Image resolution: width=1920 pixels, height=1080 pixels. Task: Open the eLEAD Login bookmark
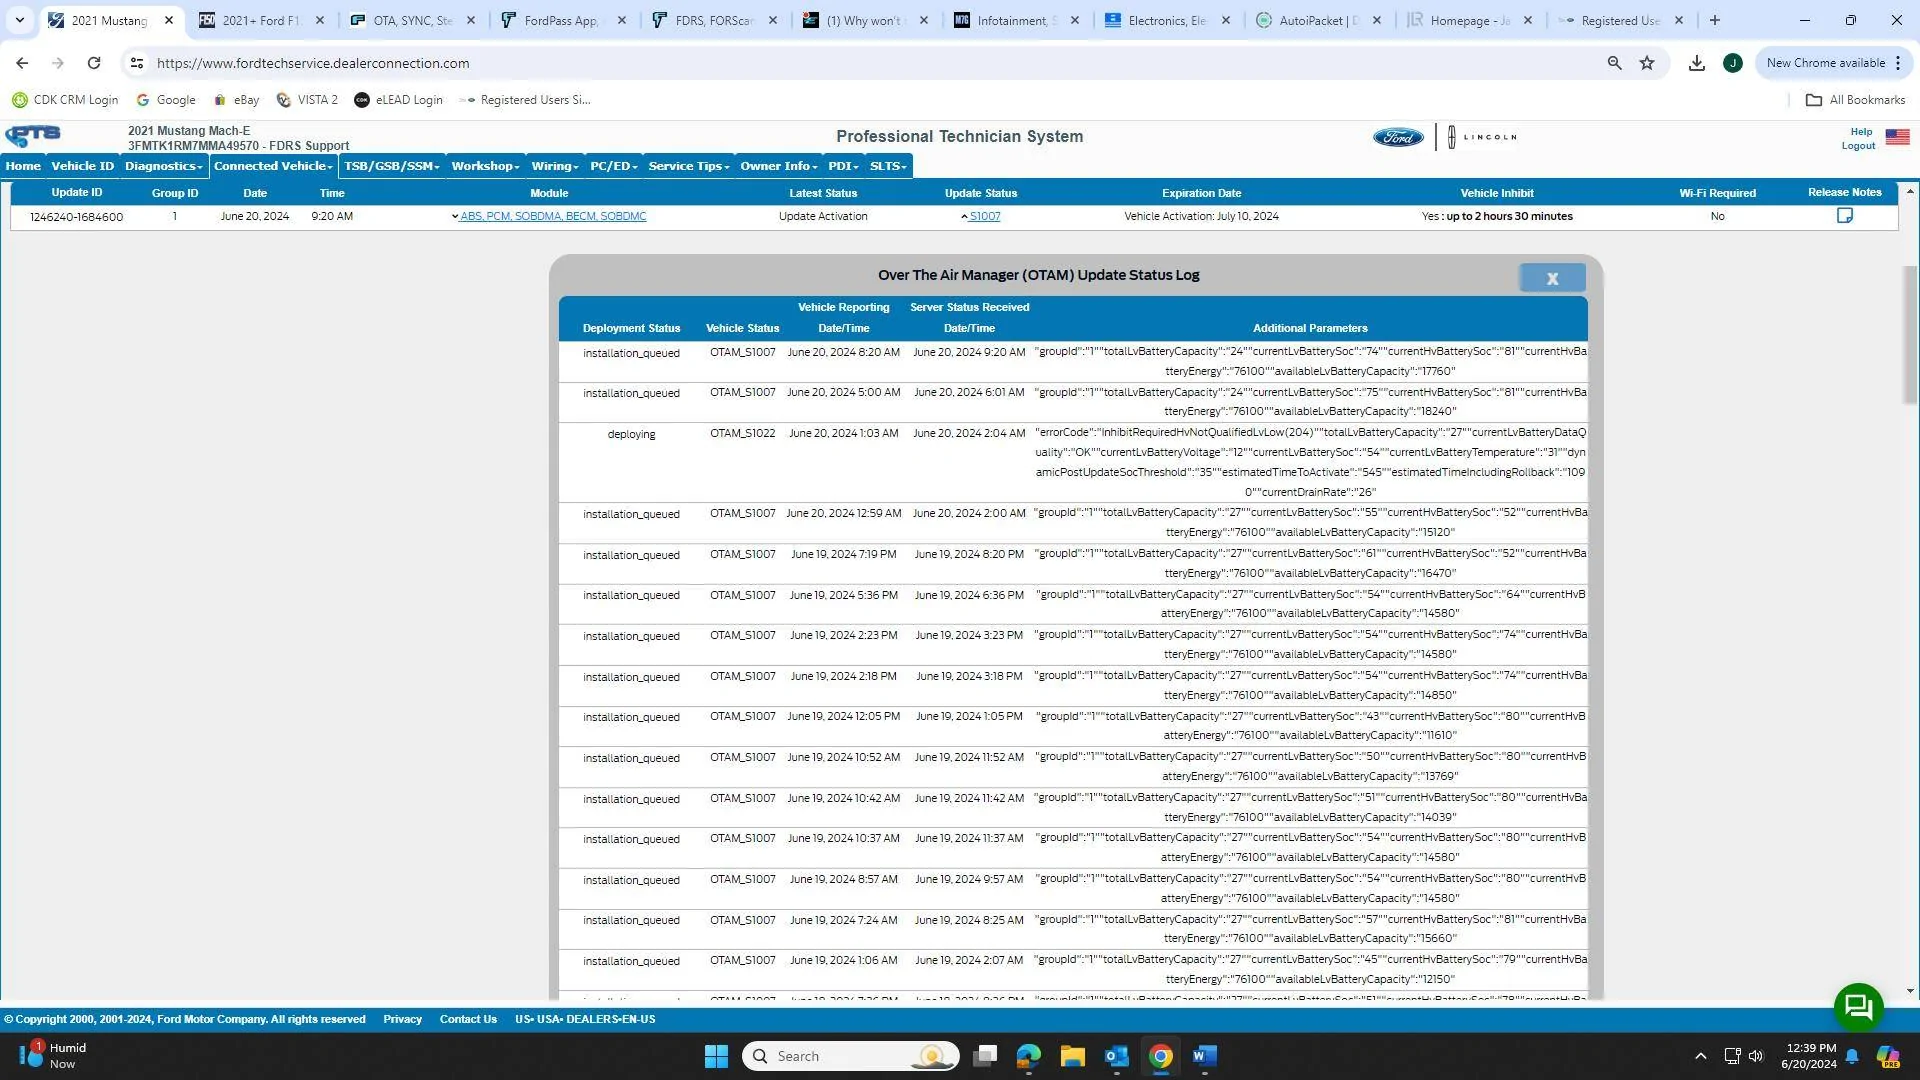point(398,100)
